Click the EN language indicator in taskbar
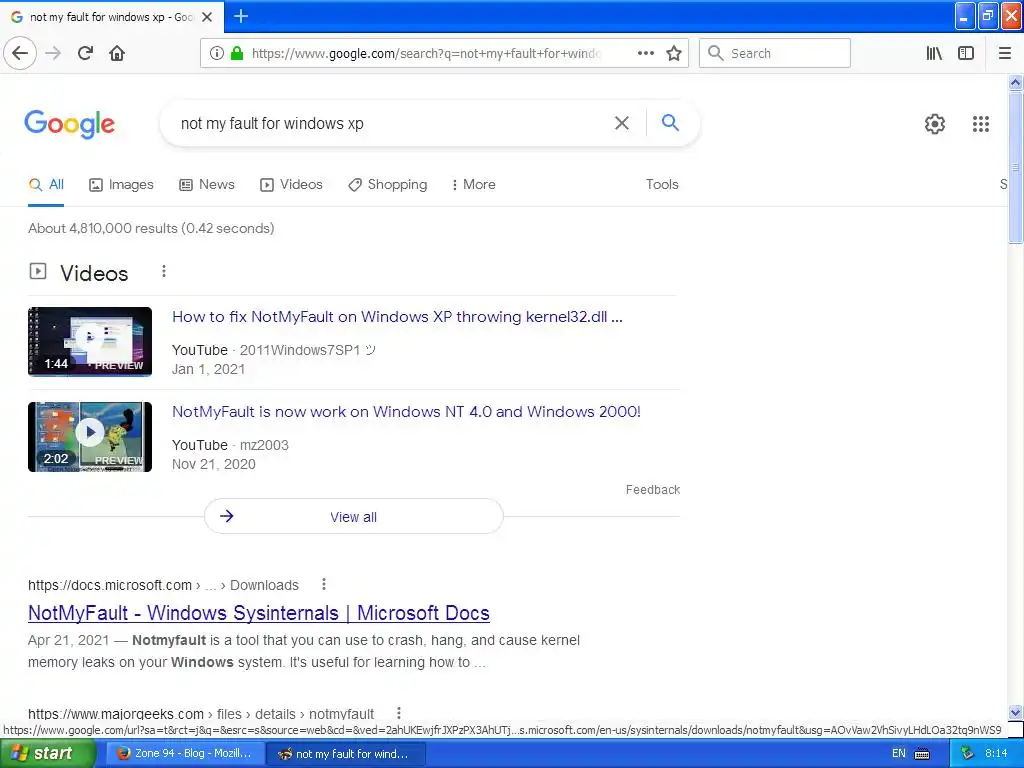Viewport: 1024px width, 768px height. (x=899, y=754)
